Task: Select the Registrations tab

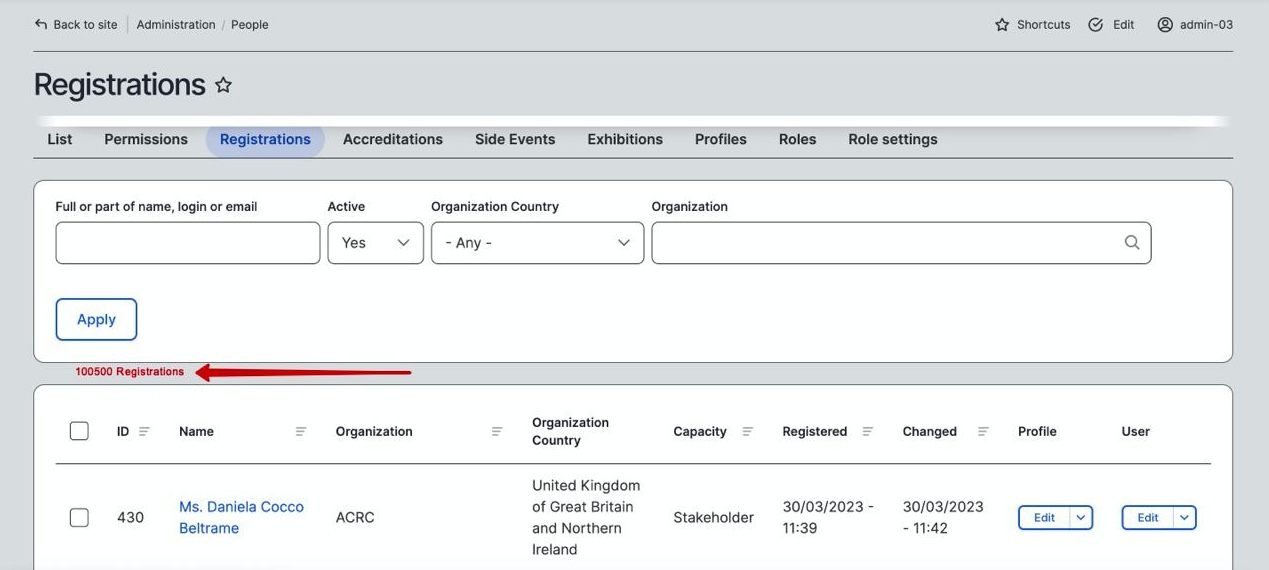Action: [x=265, y=139]
